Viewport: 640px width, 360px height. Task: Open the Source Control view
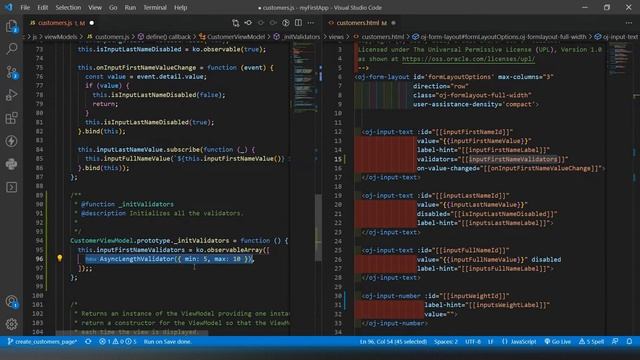coord(11,72)
